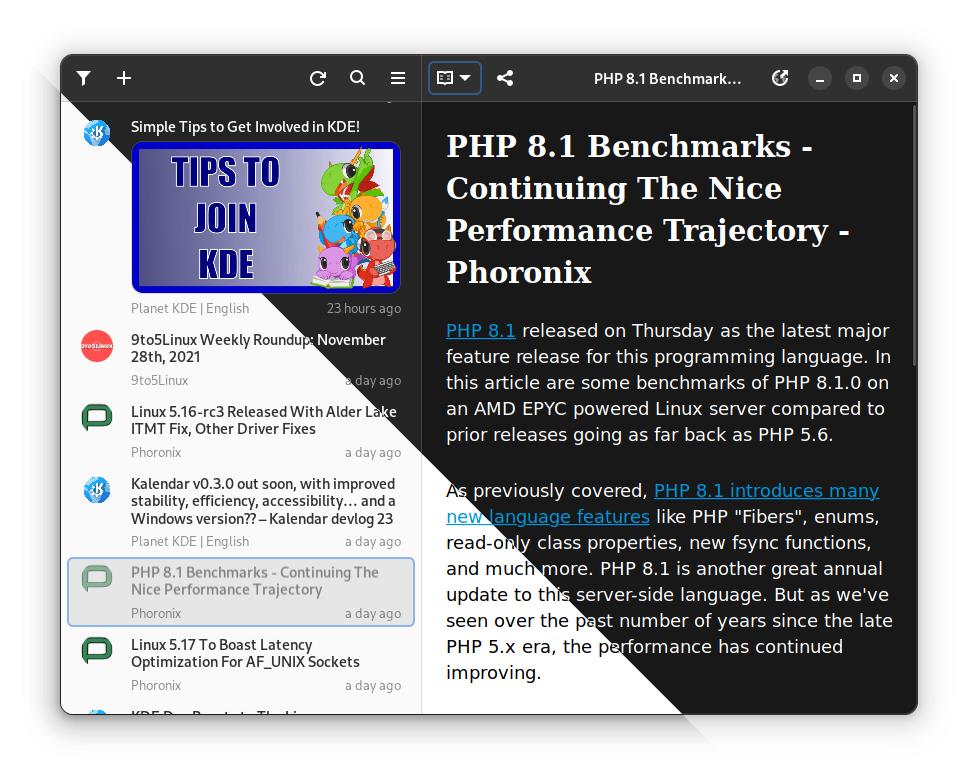Open the 'PHP 8.1' link in article
This screenshot has width=978, height=781.
point(481,331)
